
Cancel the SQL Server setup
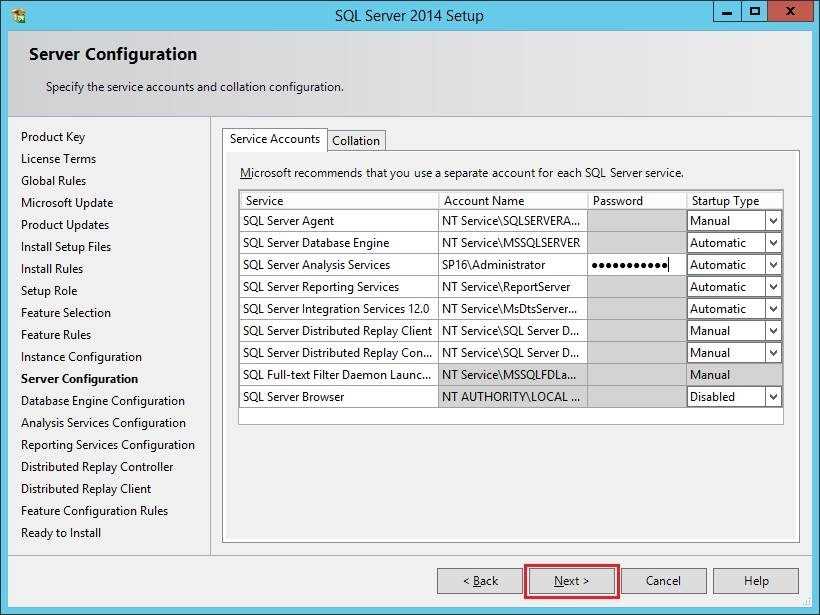[663, 581]
